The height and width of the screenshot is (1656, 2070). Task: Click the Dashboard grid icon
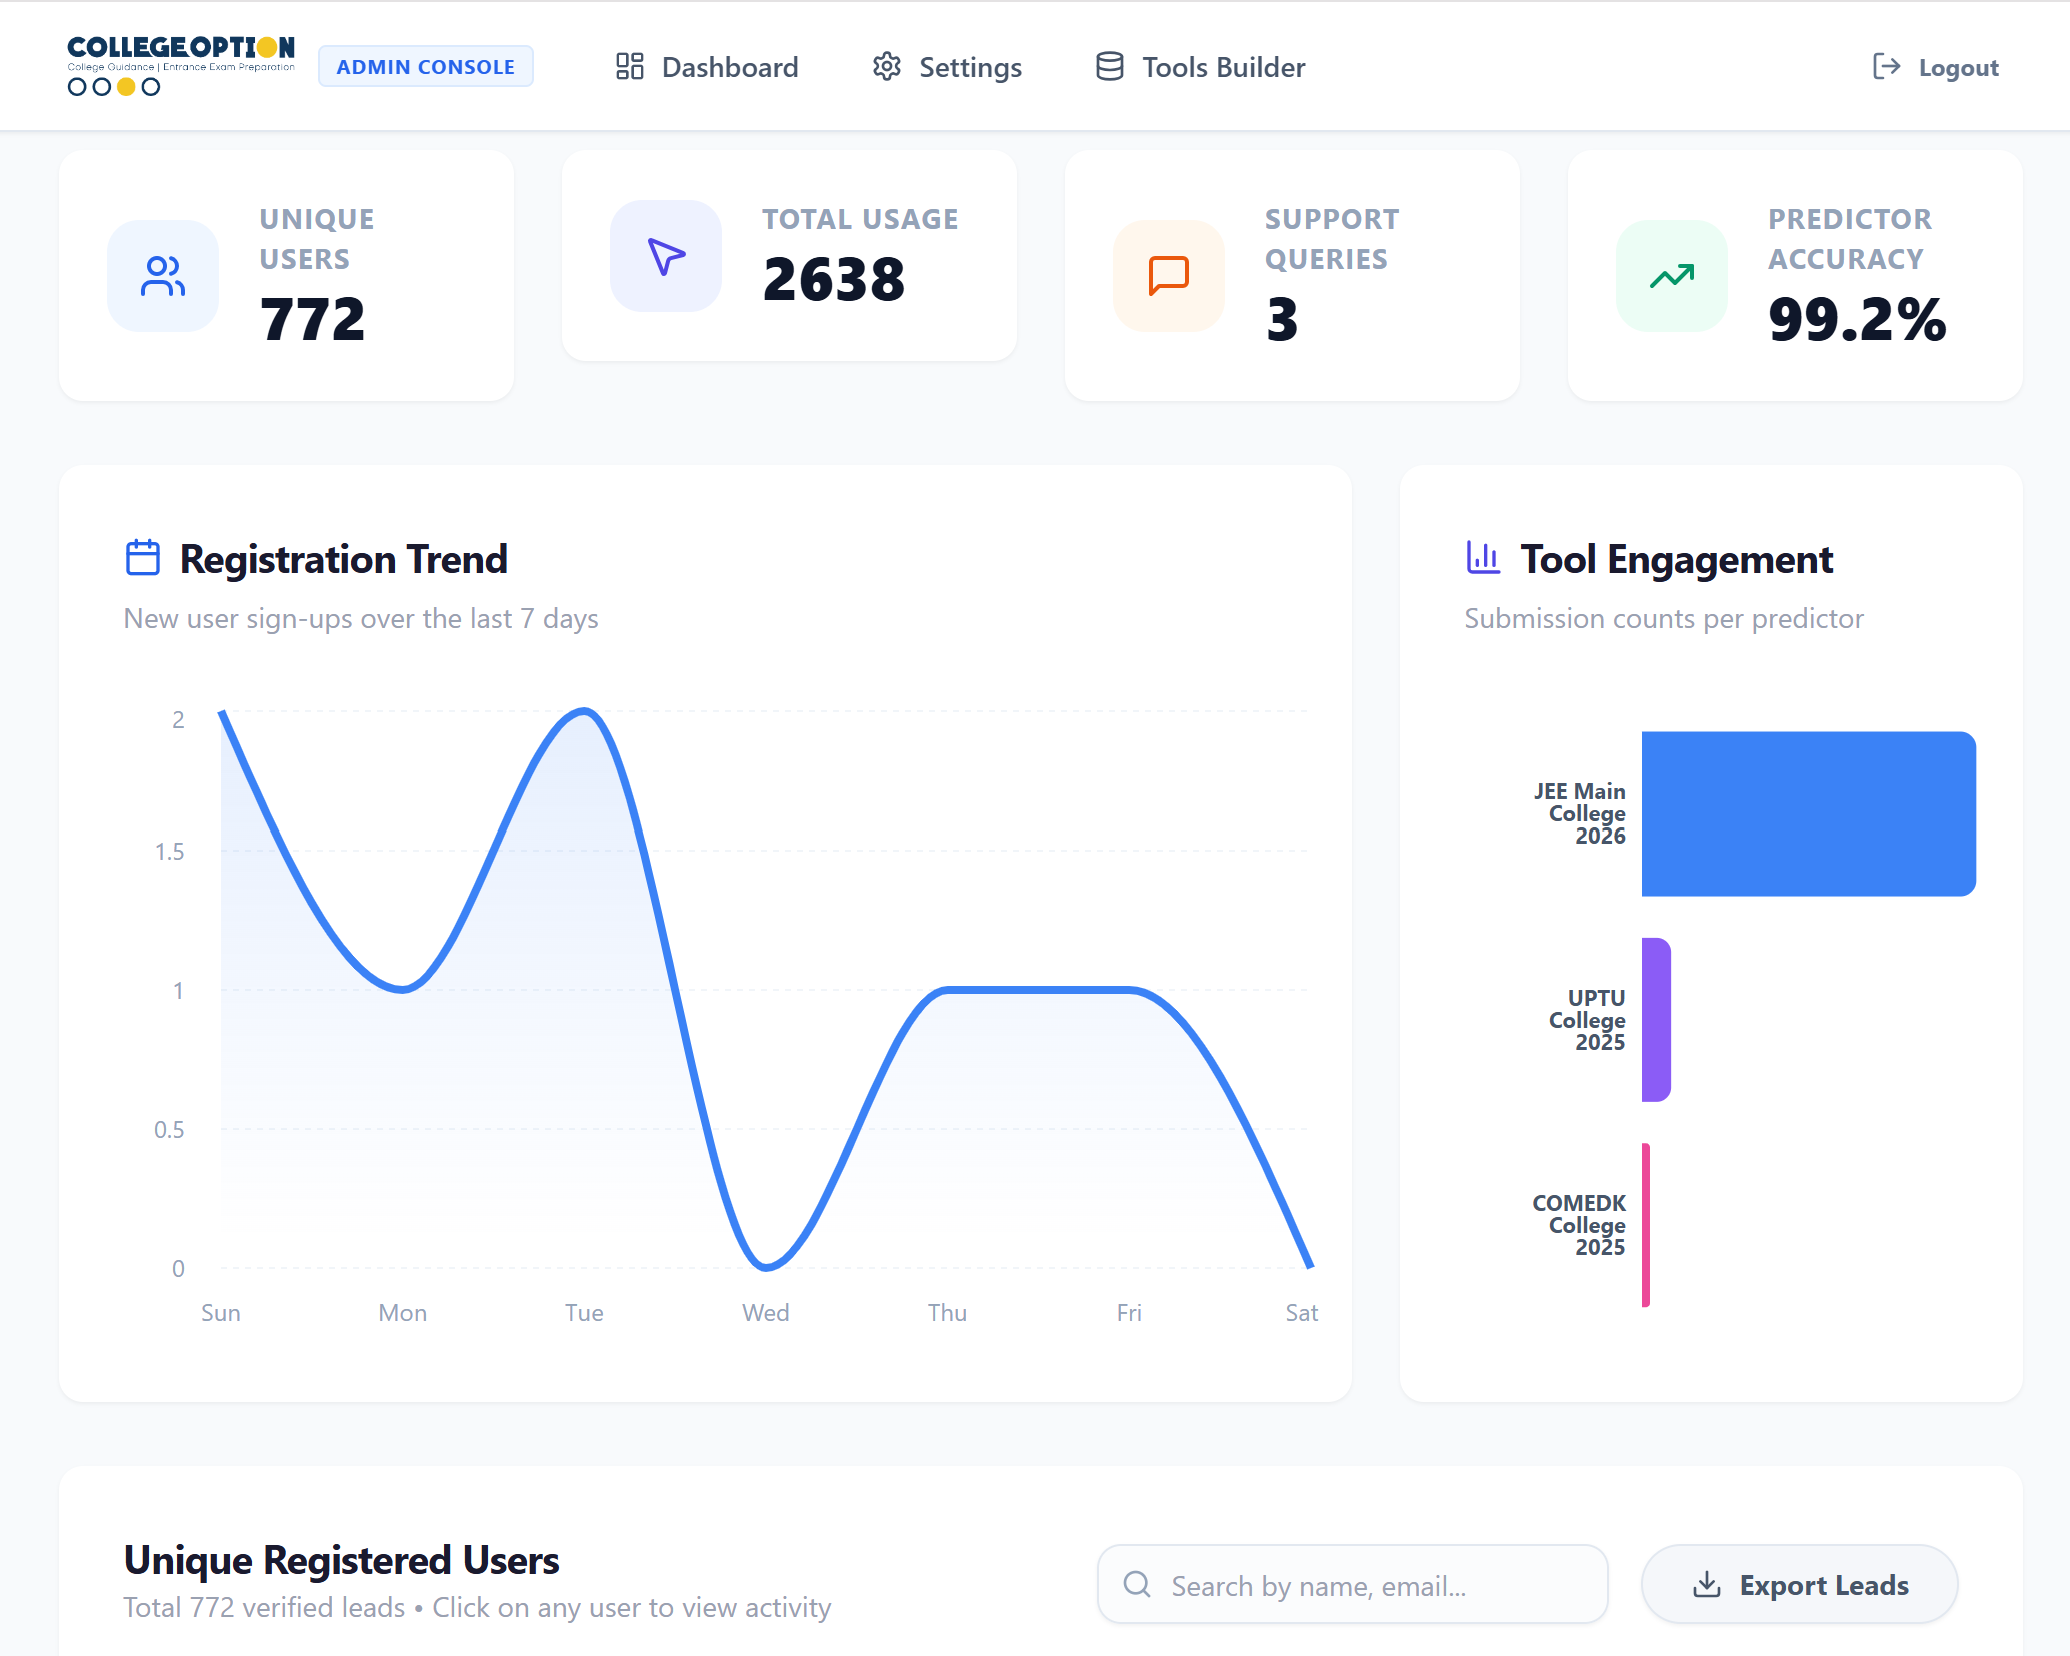click(629, 67)
